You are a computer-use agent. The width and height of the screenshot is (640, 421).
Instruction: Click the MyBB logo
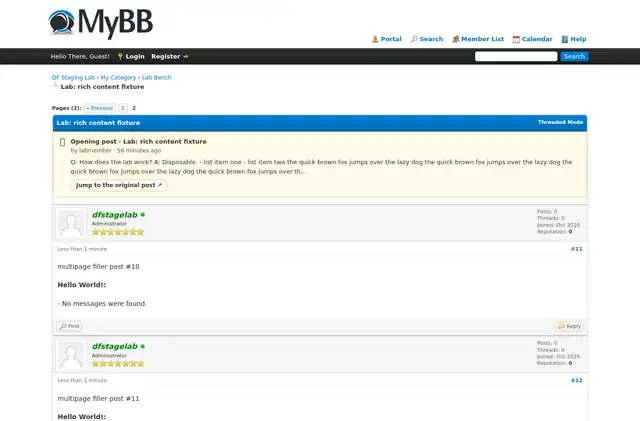[100, 23]
